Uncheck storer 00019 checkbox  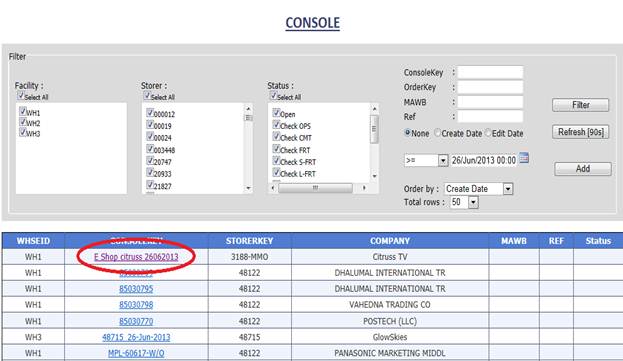pyautogui.click(x=150, y=125)
